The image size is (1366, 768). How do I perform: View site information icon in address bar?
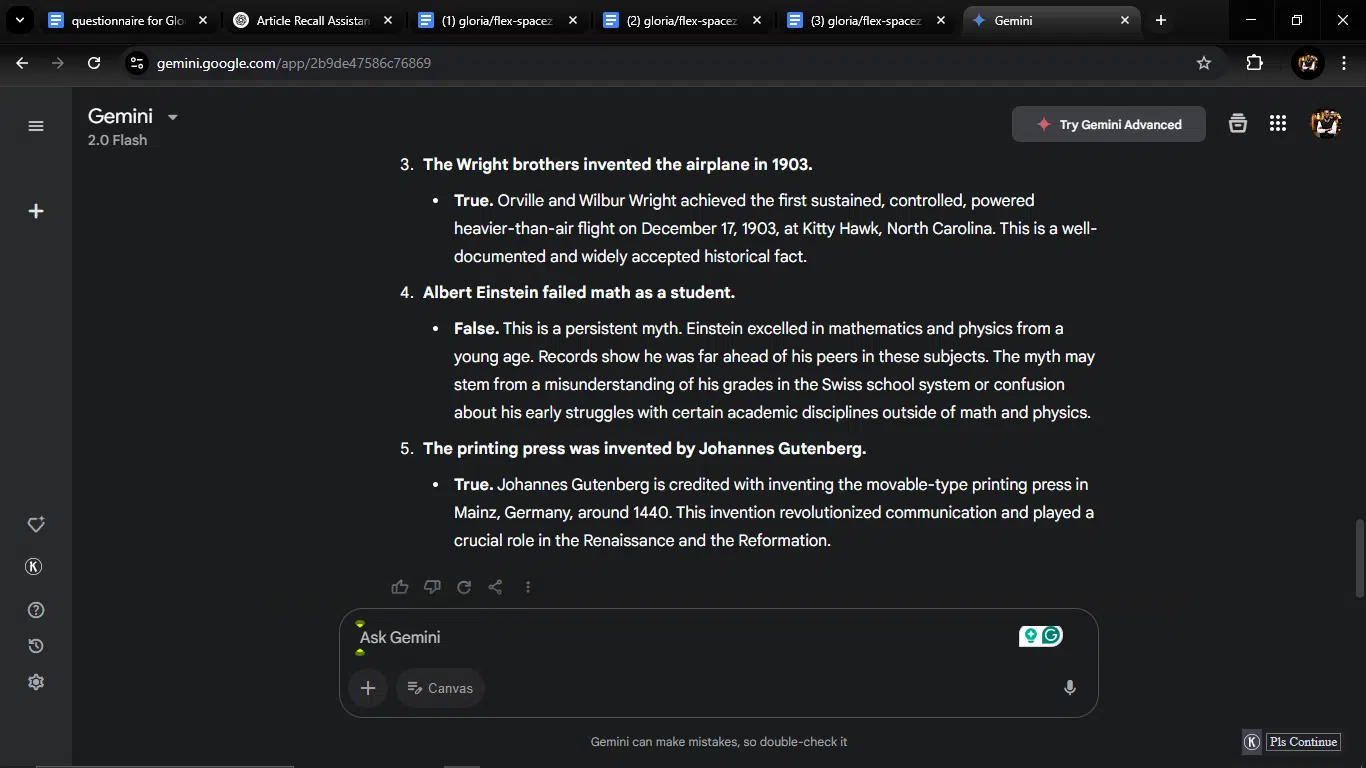(138, 63)
